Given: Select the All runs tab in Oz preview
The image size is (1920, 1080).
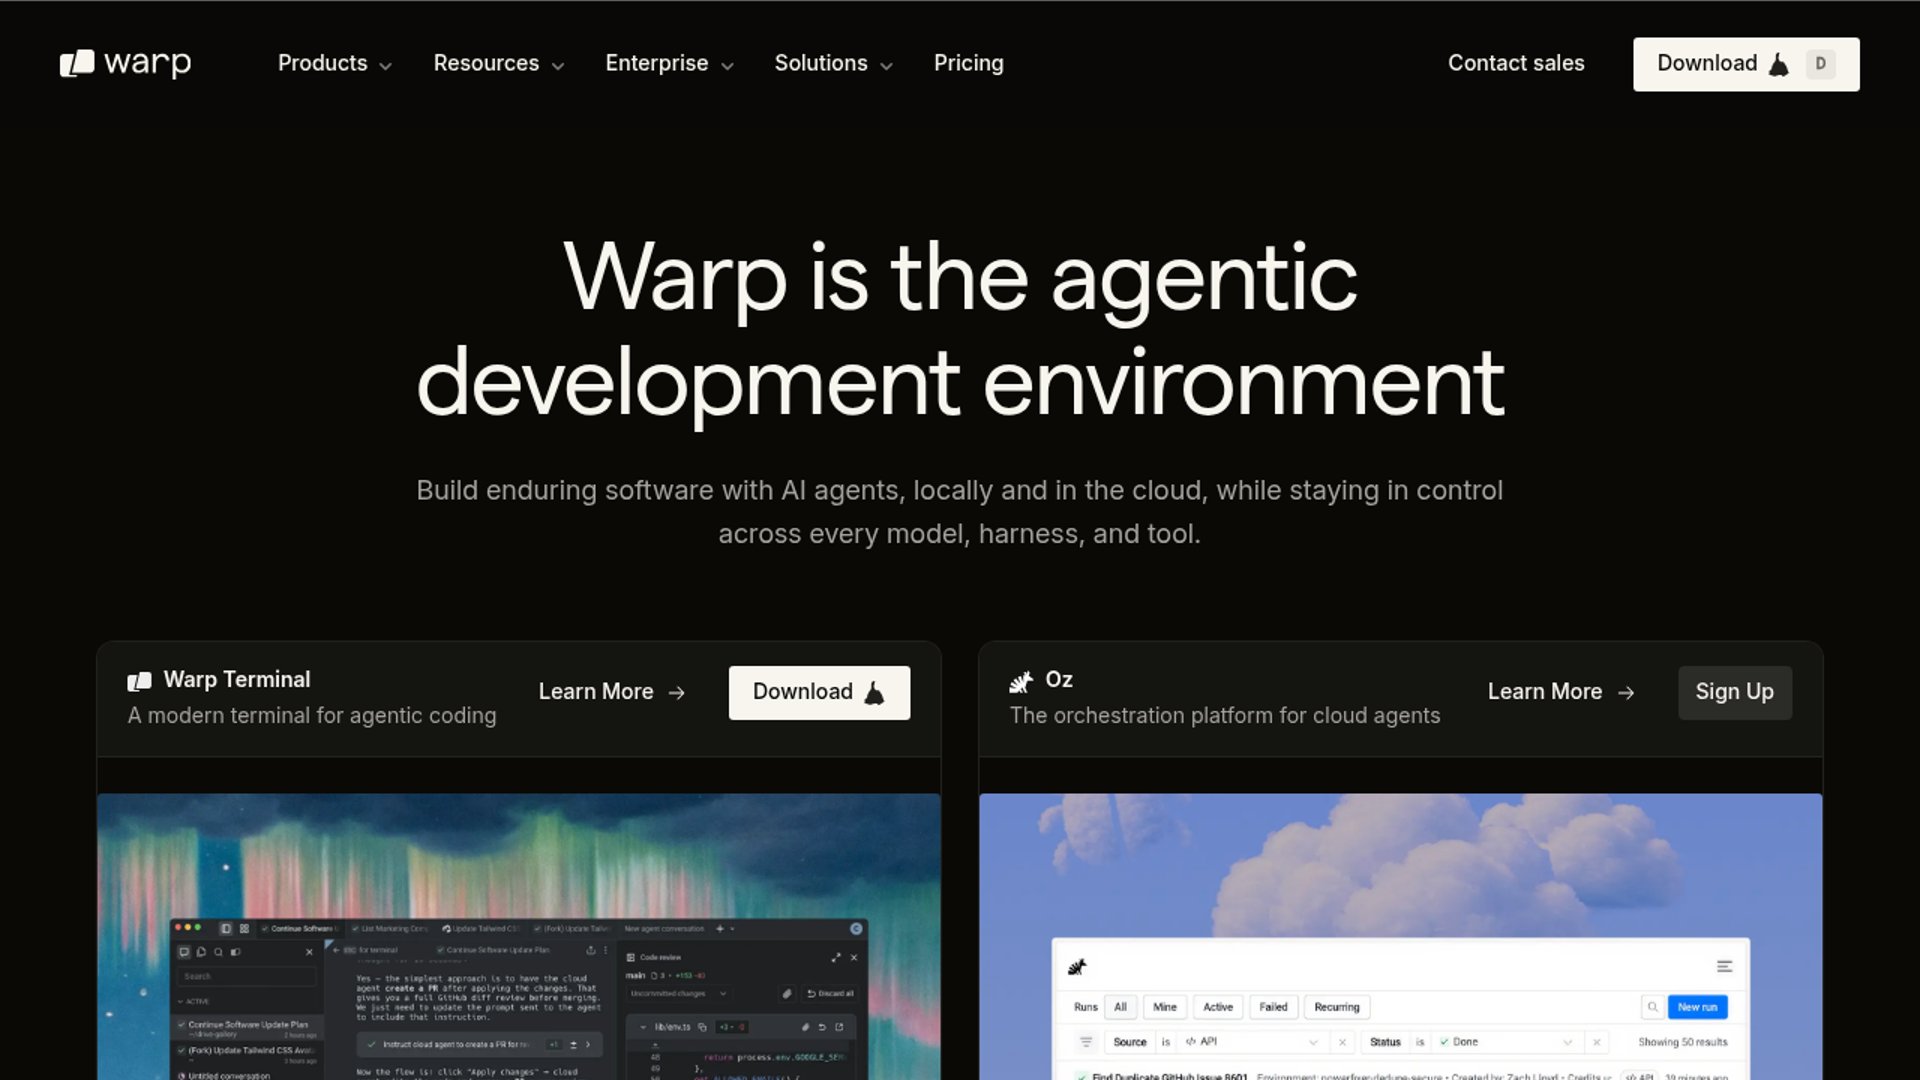Looking at the screenshot, I should pos(1120,1007).
